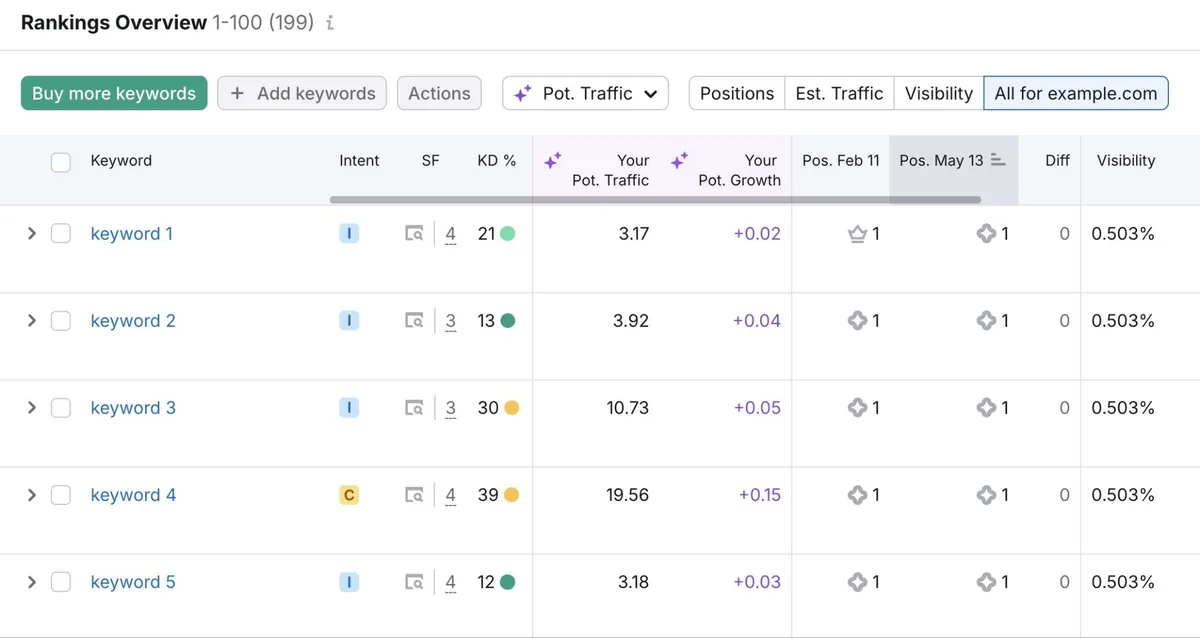The width and height of the screenshot is (1200, 638).
Task: Click the SF count 4 for keyword 1
Action: [451, 234]
